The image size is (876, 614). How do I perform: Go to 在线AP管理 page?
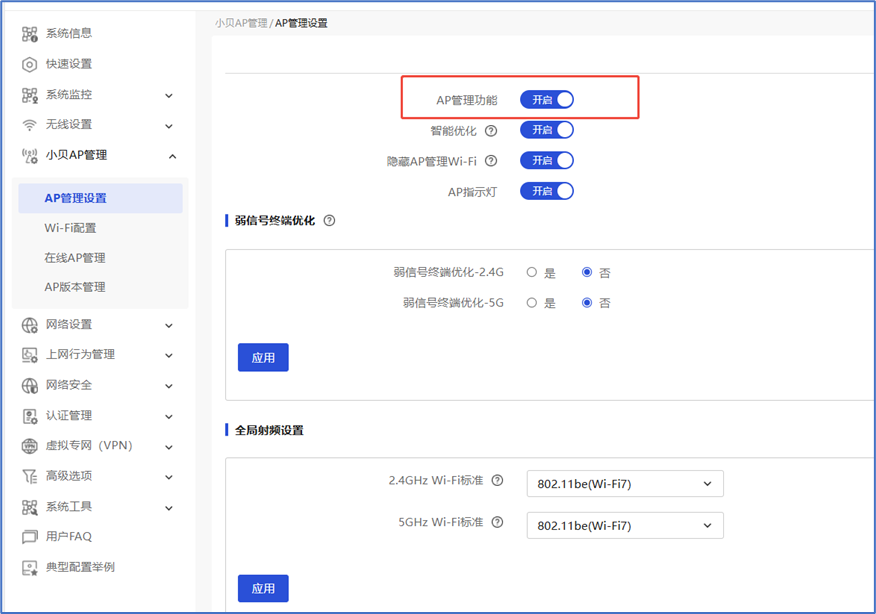tap(74, 258)
